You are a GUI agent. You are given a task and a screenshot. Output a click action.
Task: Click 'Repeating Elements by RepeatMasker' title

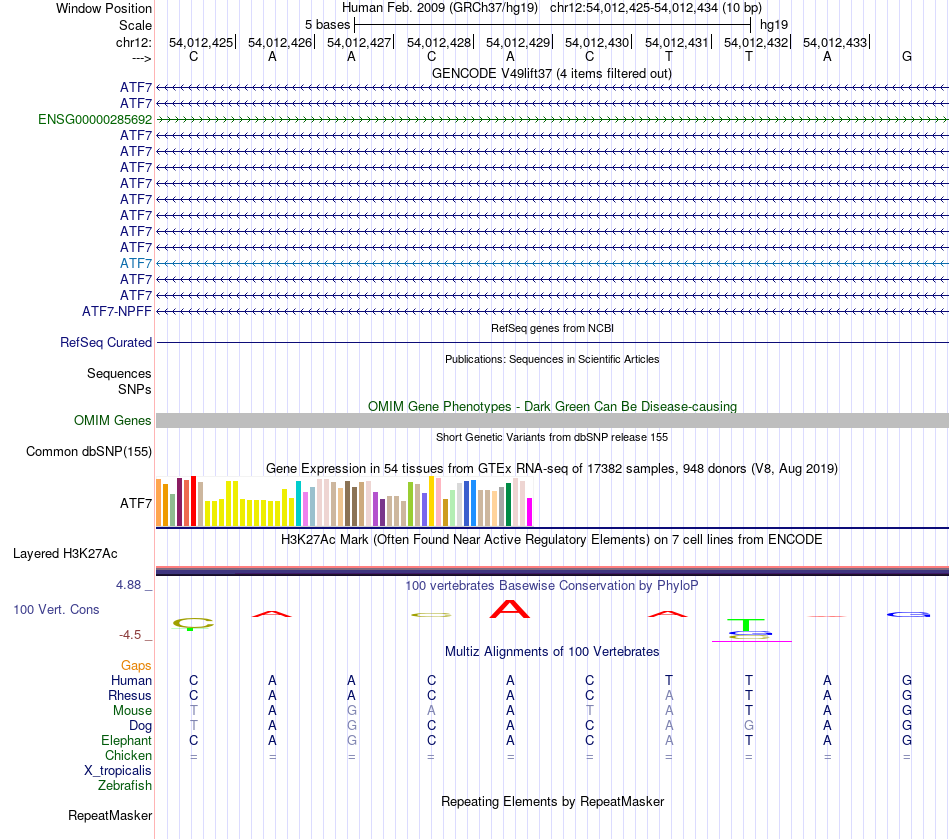coord(552,801)
